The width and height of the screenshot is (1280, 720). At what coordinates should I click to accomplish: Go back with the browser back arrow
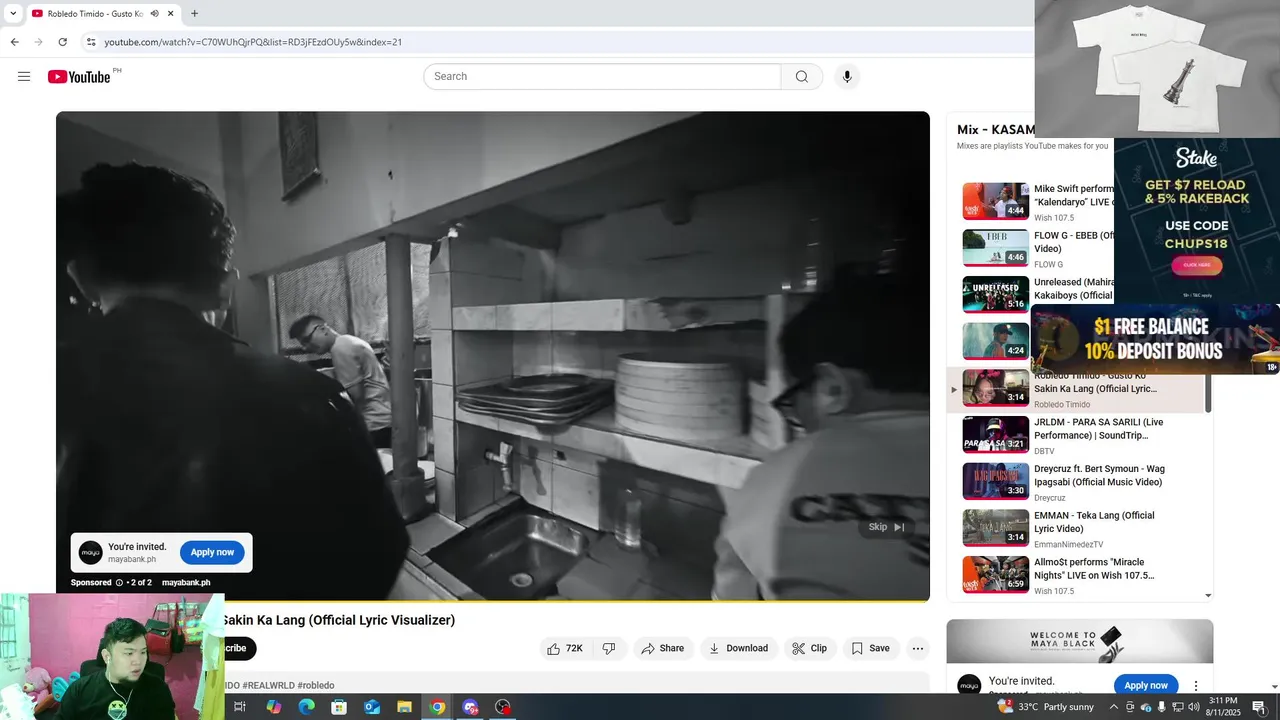[14, 42]
